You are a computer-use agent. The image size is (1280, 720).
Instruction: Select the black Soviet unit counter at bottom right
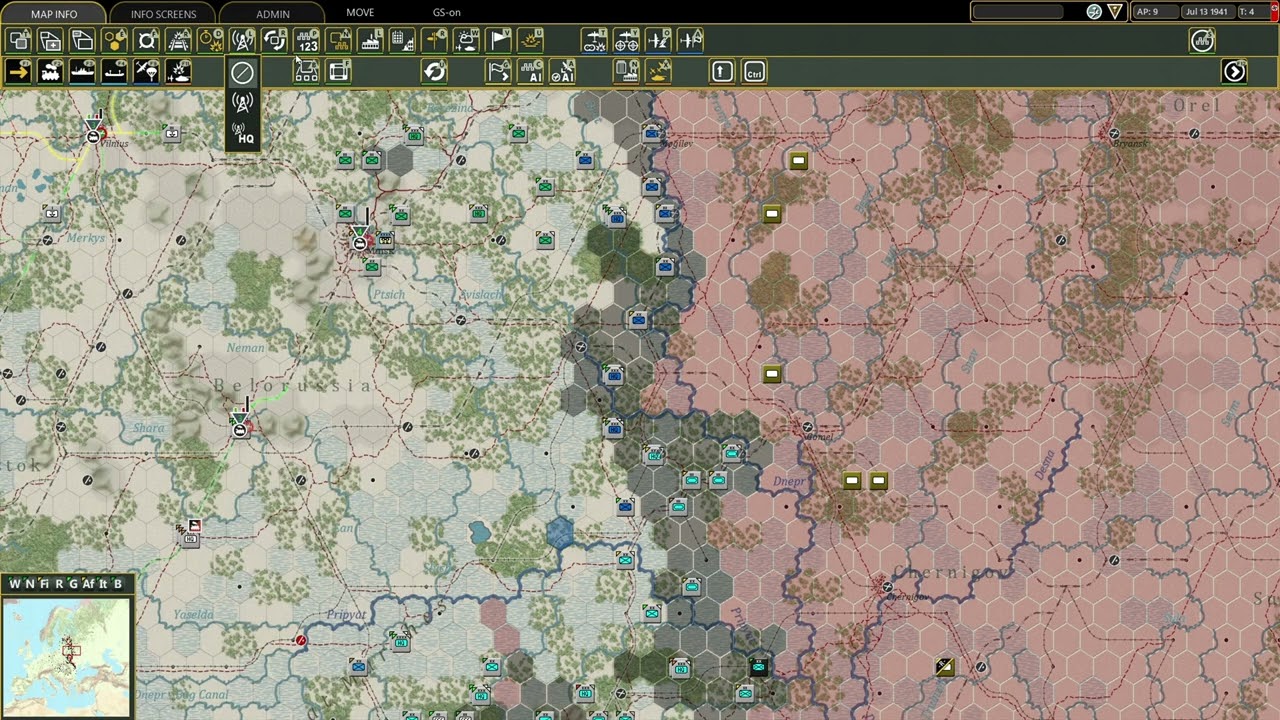click(944, 666)
